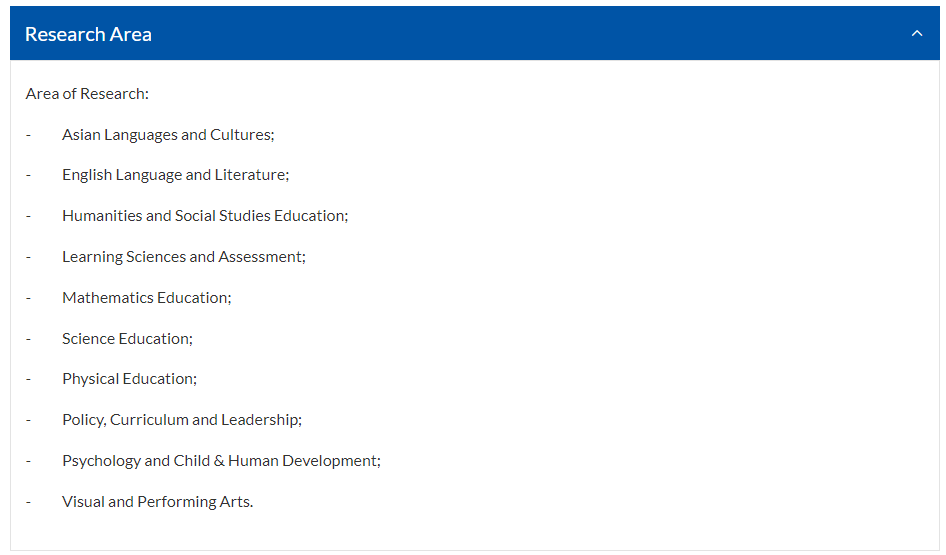Click the dash before English Language

pos(28,176)
